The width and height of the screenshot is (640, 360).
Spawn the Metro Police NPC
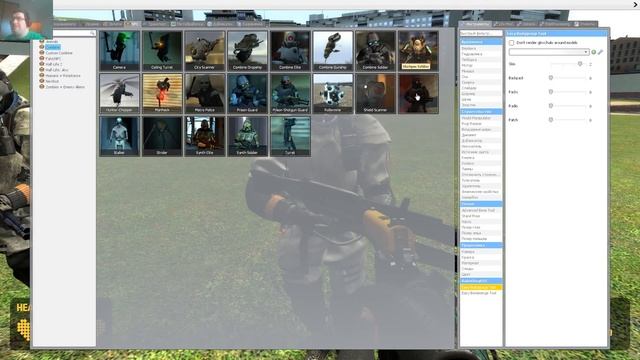click(204, 93)
